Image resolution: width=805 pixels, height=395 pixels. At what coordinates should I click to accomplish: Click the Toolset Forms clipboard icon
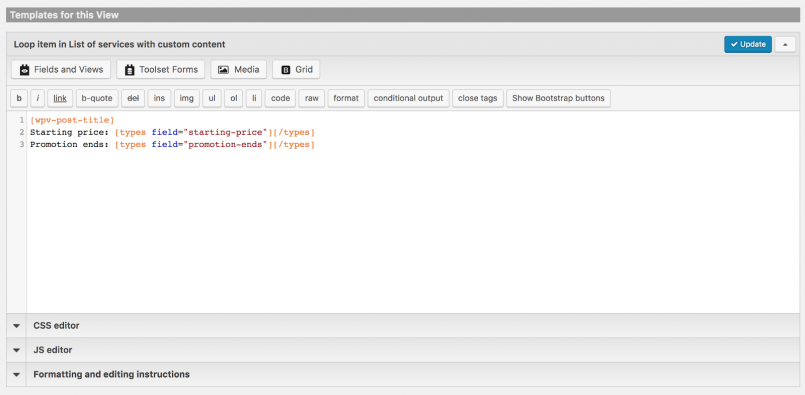[x=129, y=70]
